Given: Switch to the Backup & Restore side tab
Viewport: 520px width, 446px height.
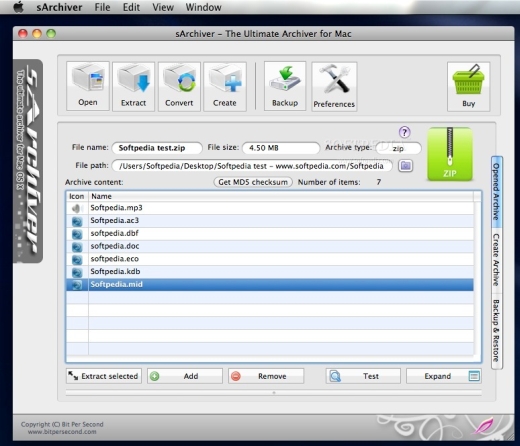Looking at the screenshot, I should (x=497, y=331).
